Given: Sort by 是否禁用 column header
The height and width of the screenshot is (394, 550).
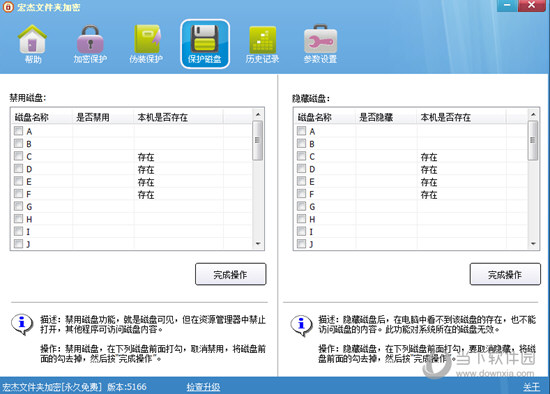Looking at the screenshot, I should (103, 117).
